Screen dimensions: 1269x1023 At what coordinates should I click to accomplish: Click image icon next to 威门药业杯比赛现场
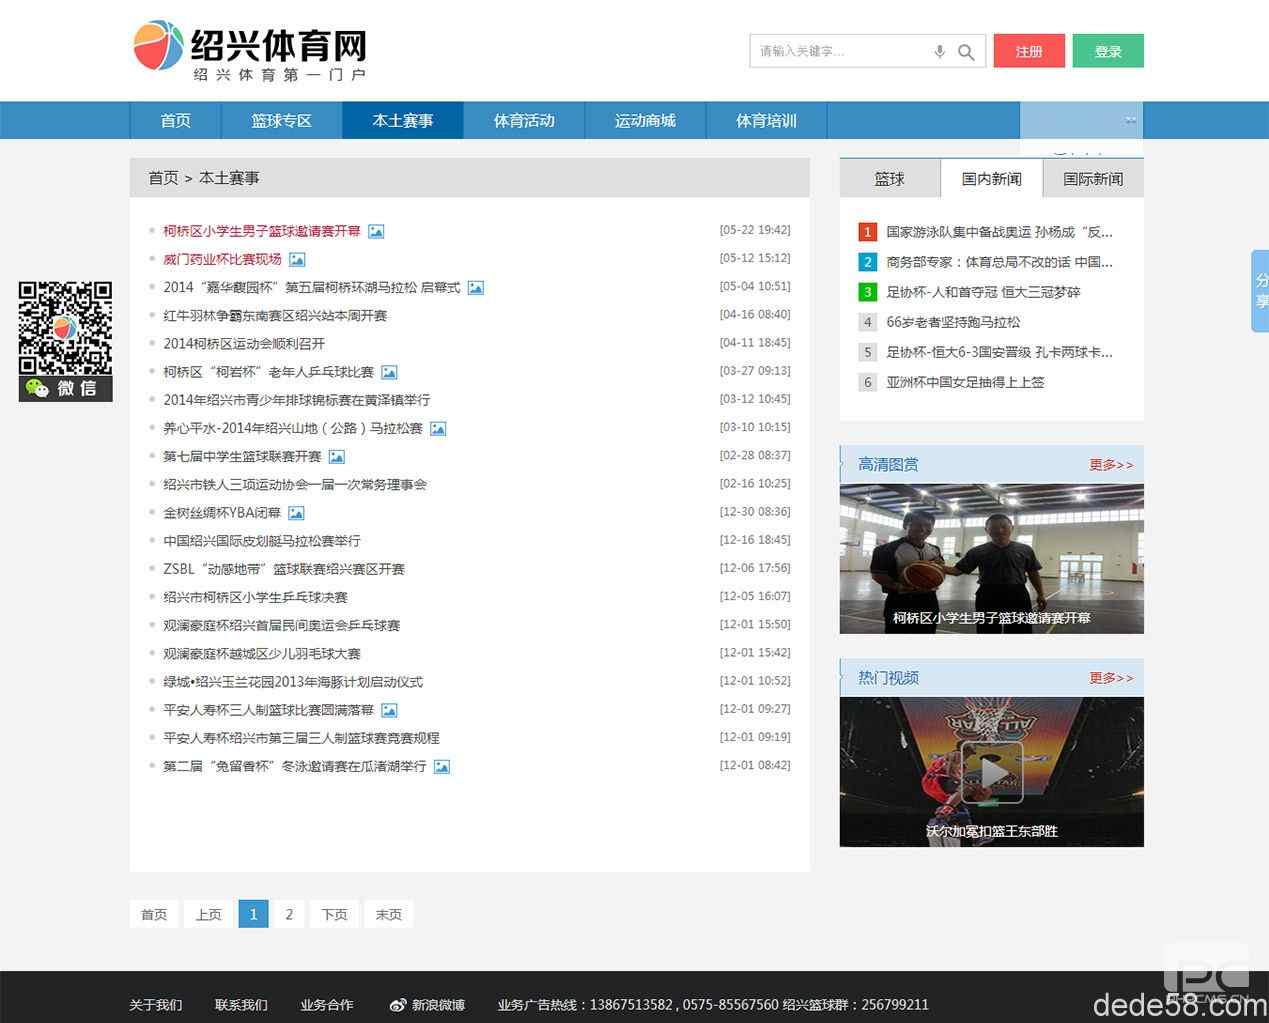click(x=297, y=259)
